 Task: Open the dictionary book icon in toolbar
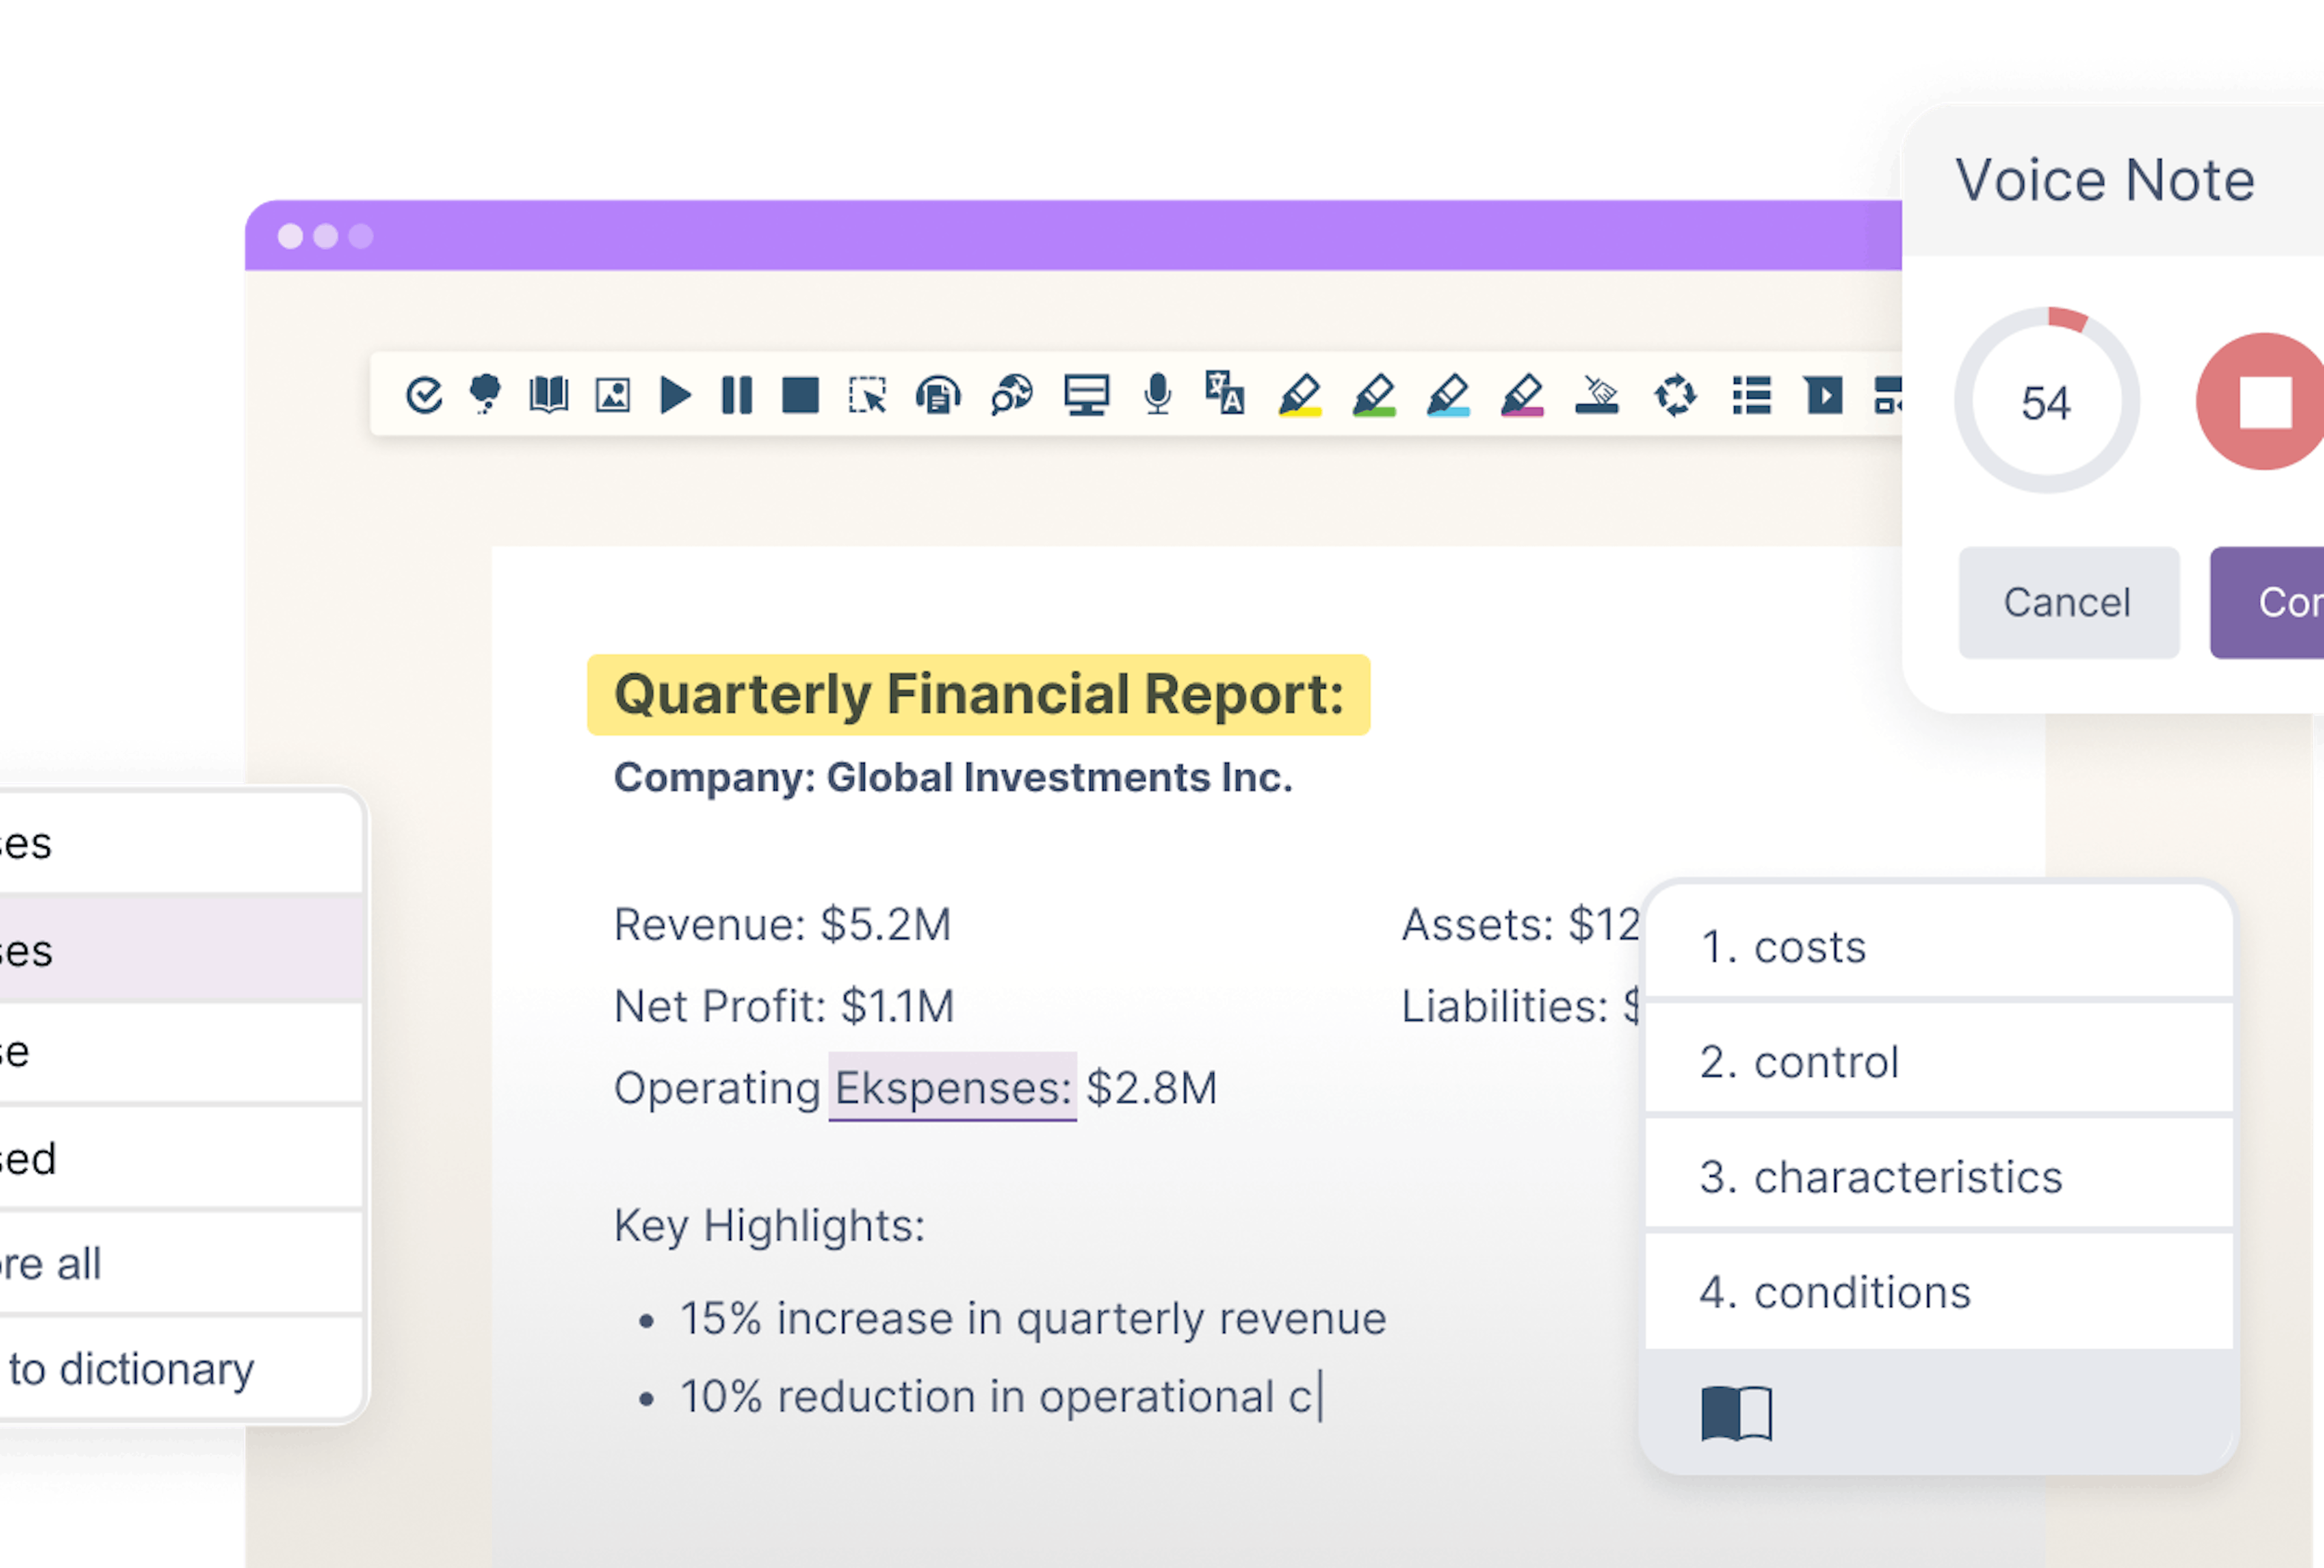pyautogui.click(x=548, y=395)
